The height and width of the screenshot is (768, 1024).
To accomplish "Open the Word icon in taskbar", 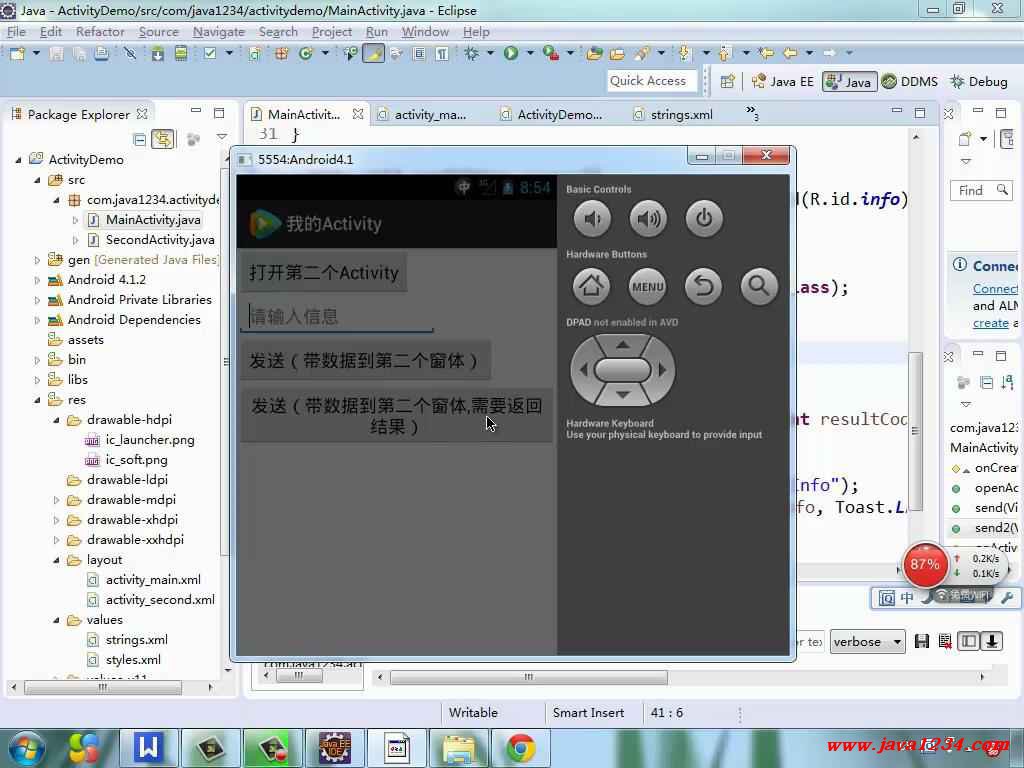I will tap(148, 747).
